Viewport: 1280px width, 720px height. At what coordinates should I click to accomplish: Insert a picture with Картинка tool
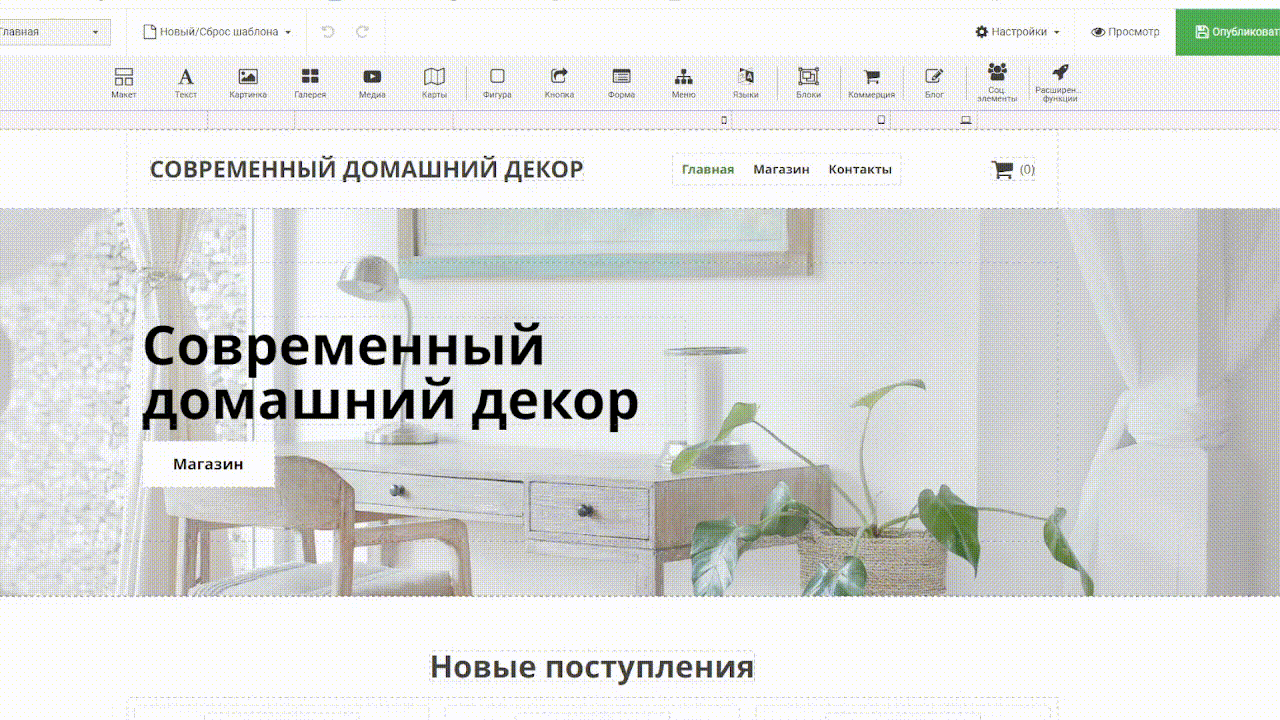click(248, 82)
